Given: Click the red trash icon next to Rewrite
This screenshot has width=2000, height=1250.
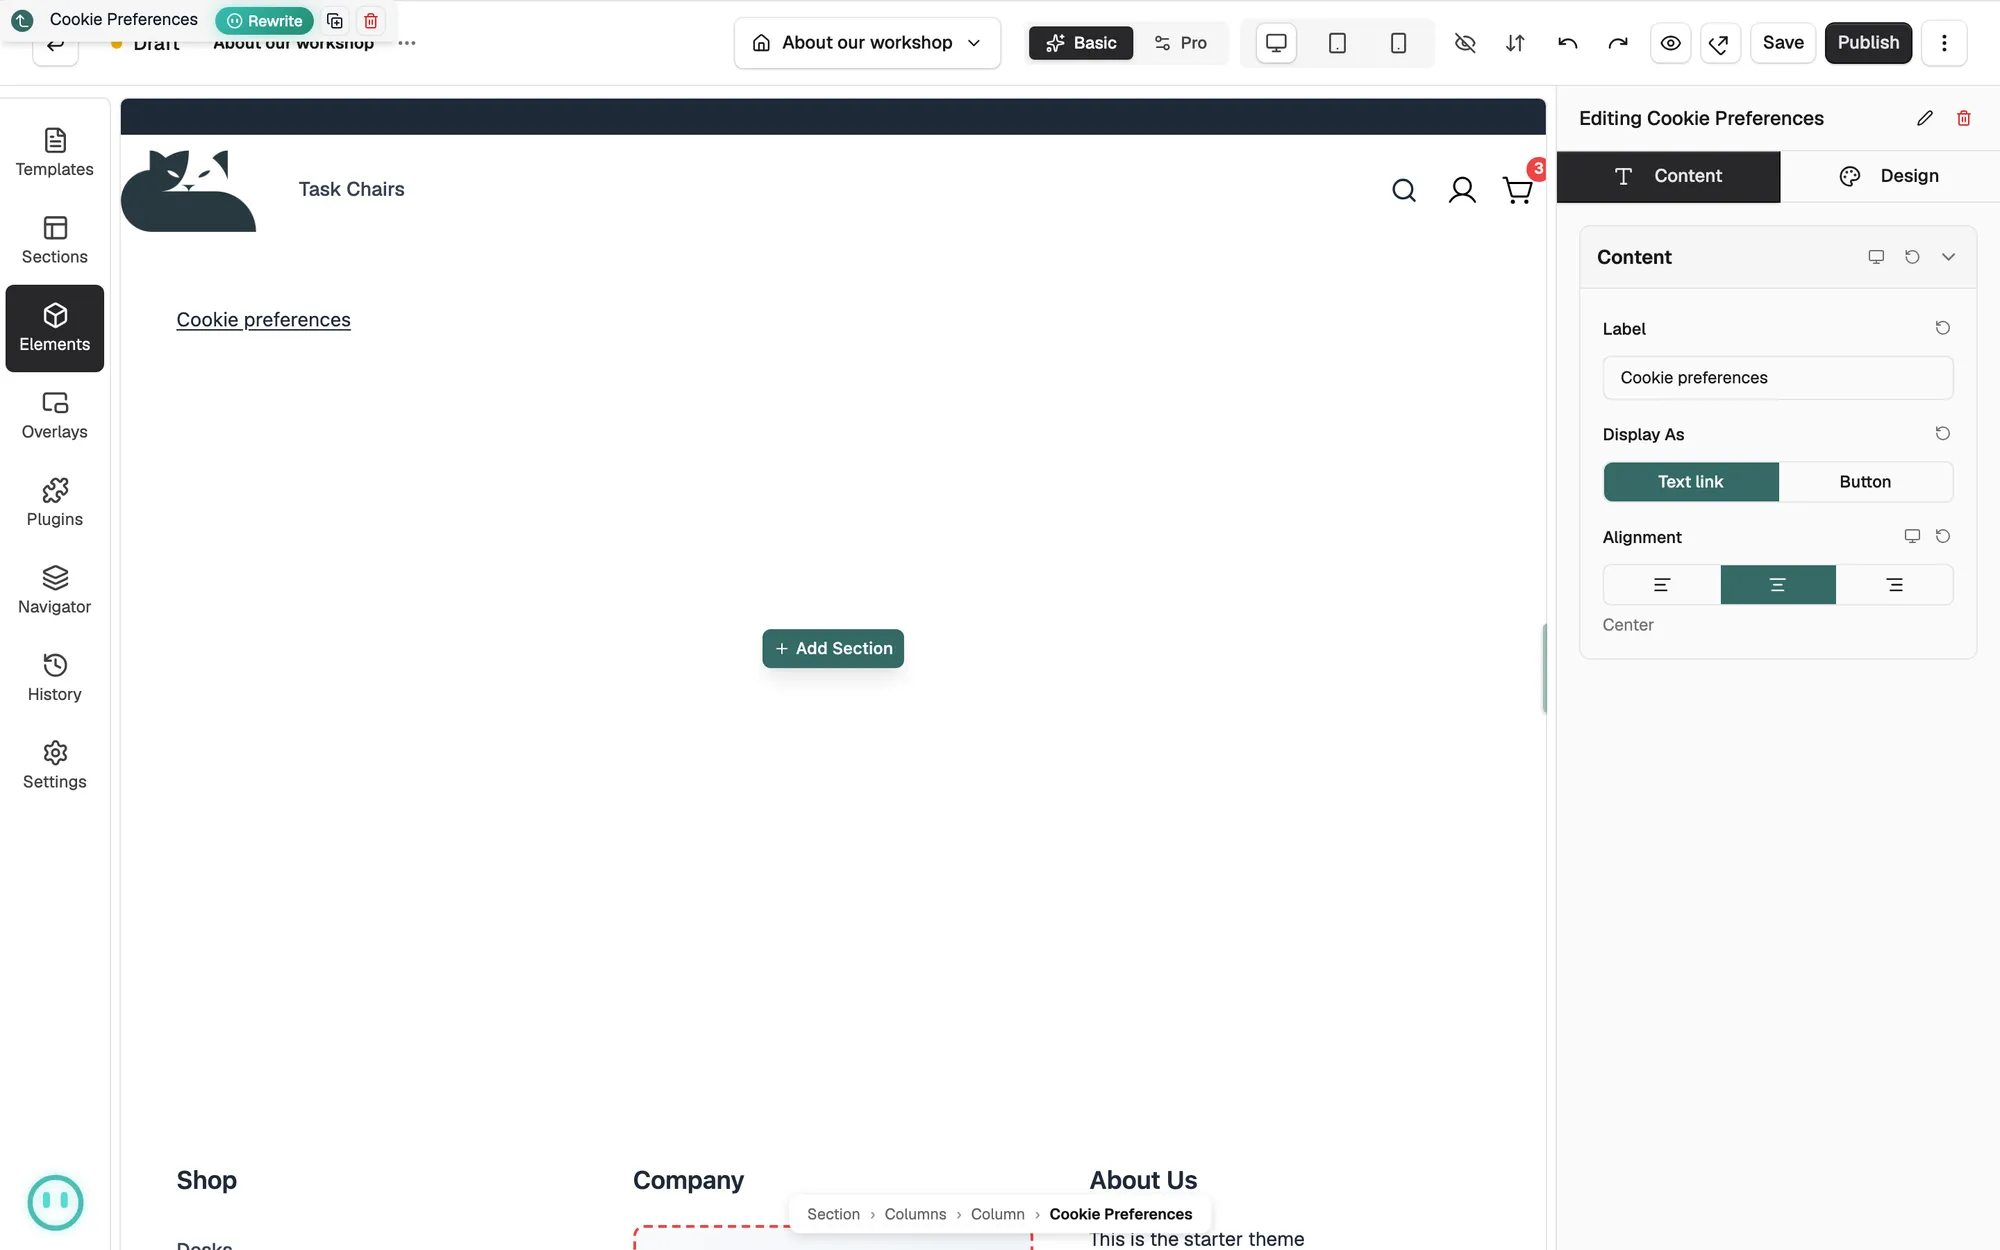Looking at the screenshot, I should coord(371,21).
